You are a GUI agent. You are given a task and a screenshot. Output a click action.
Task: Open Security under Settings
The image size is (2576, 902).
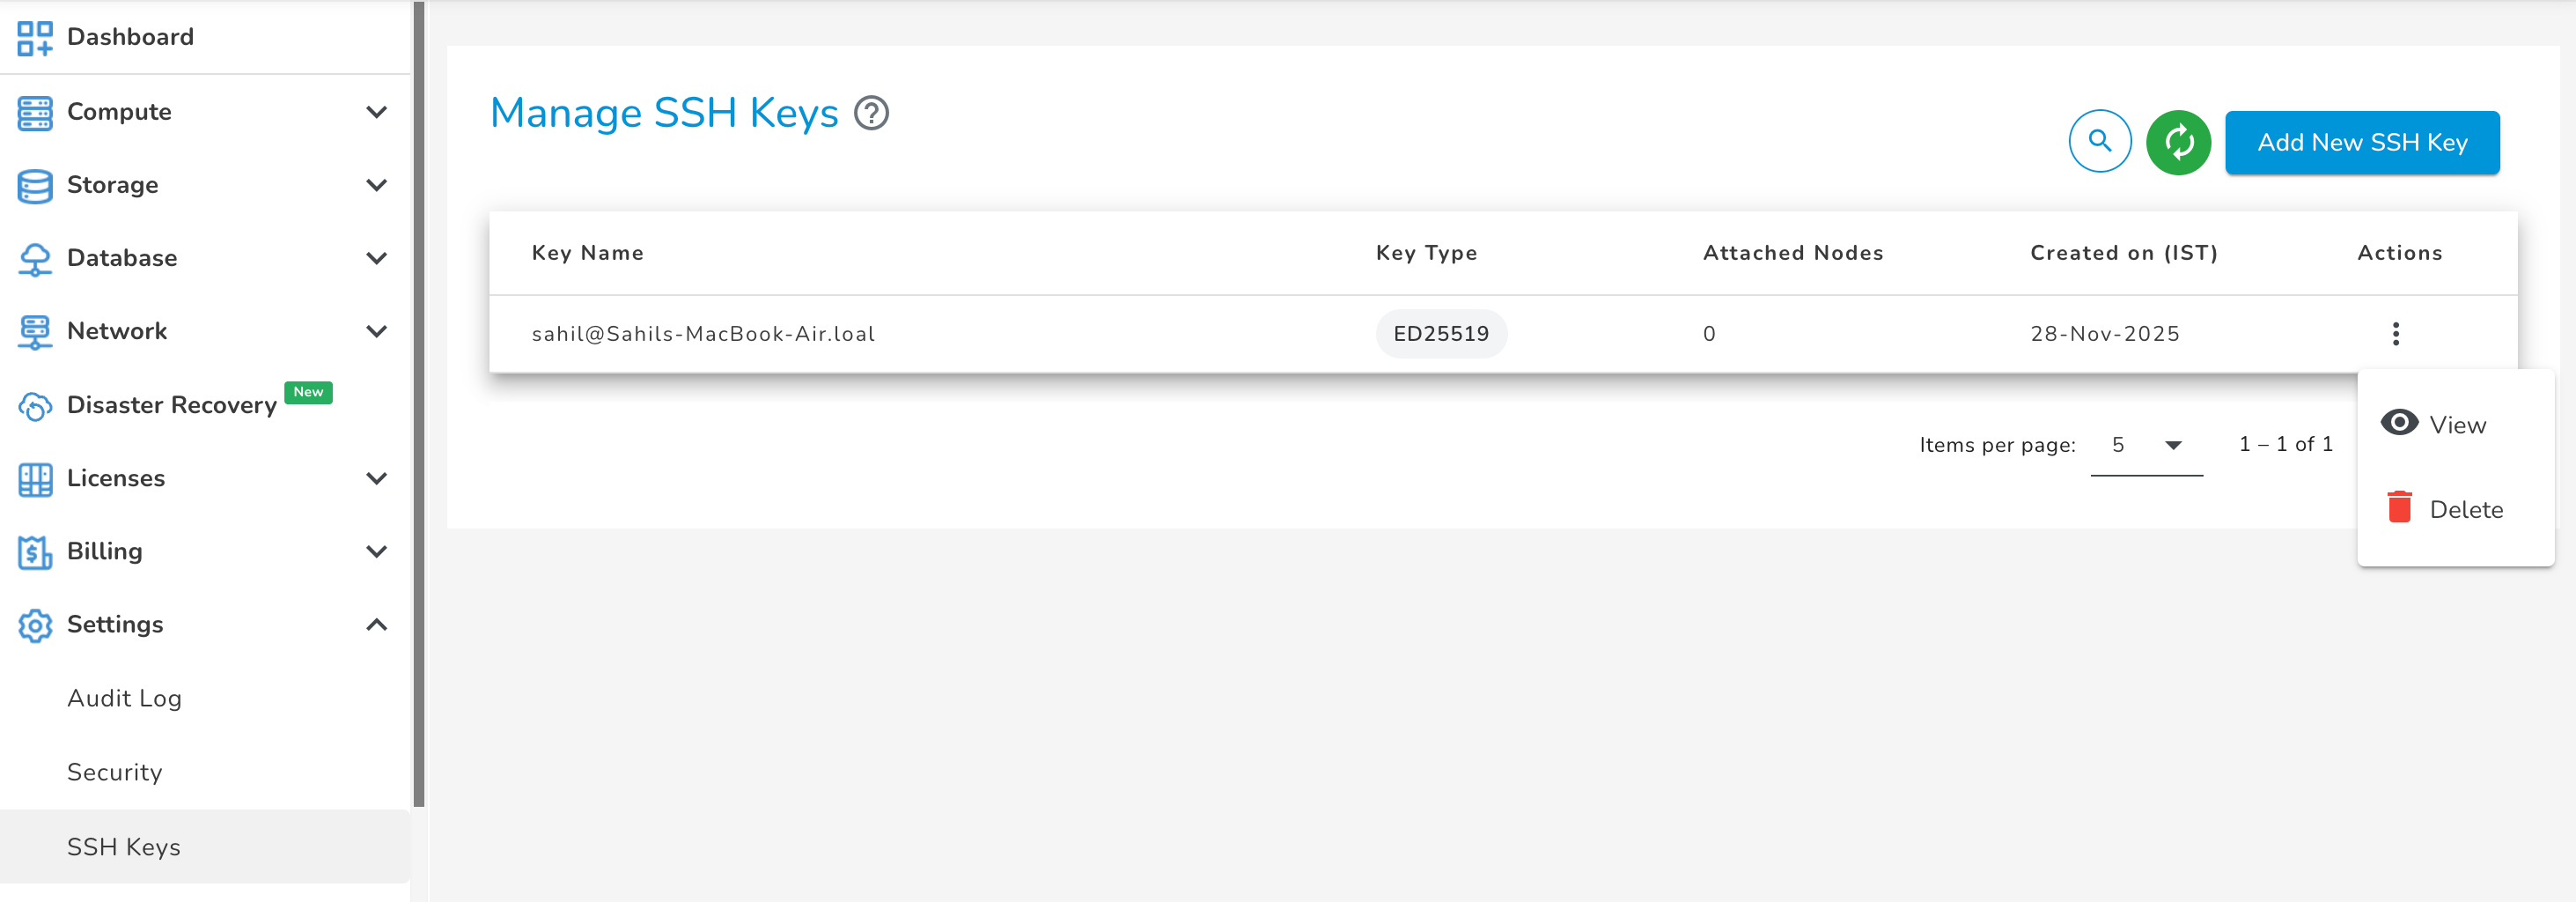pyautogui.click(x=114, y=772)
